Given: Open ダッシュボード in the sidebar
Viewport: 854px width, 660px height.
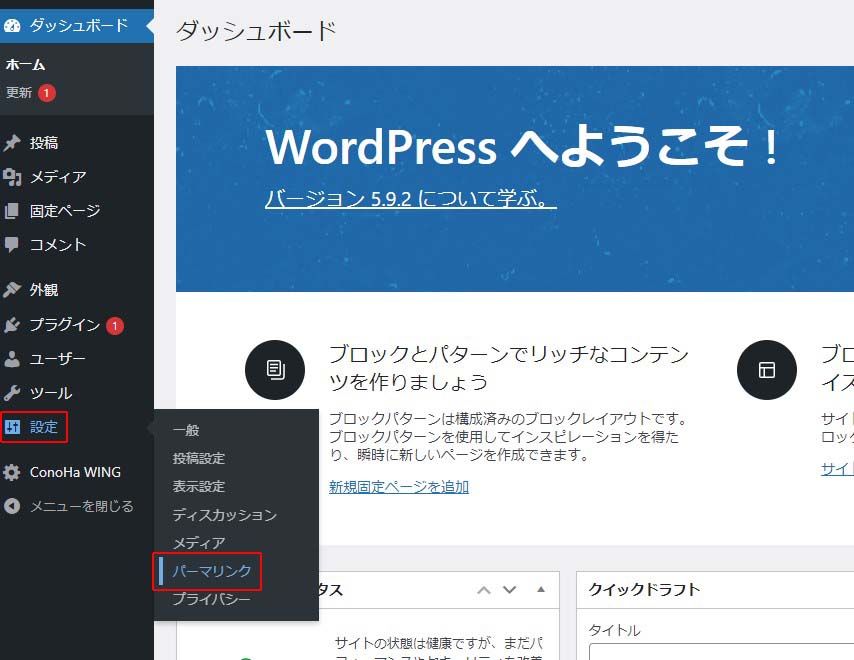Looking at the screenshot, I should click(x=77, y=26).
